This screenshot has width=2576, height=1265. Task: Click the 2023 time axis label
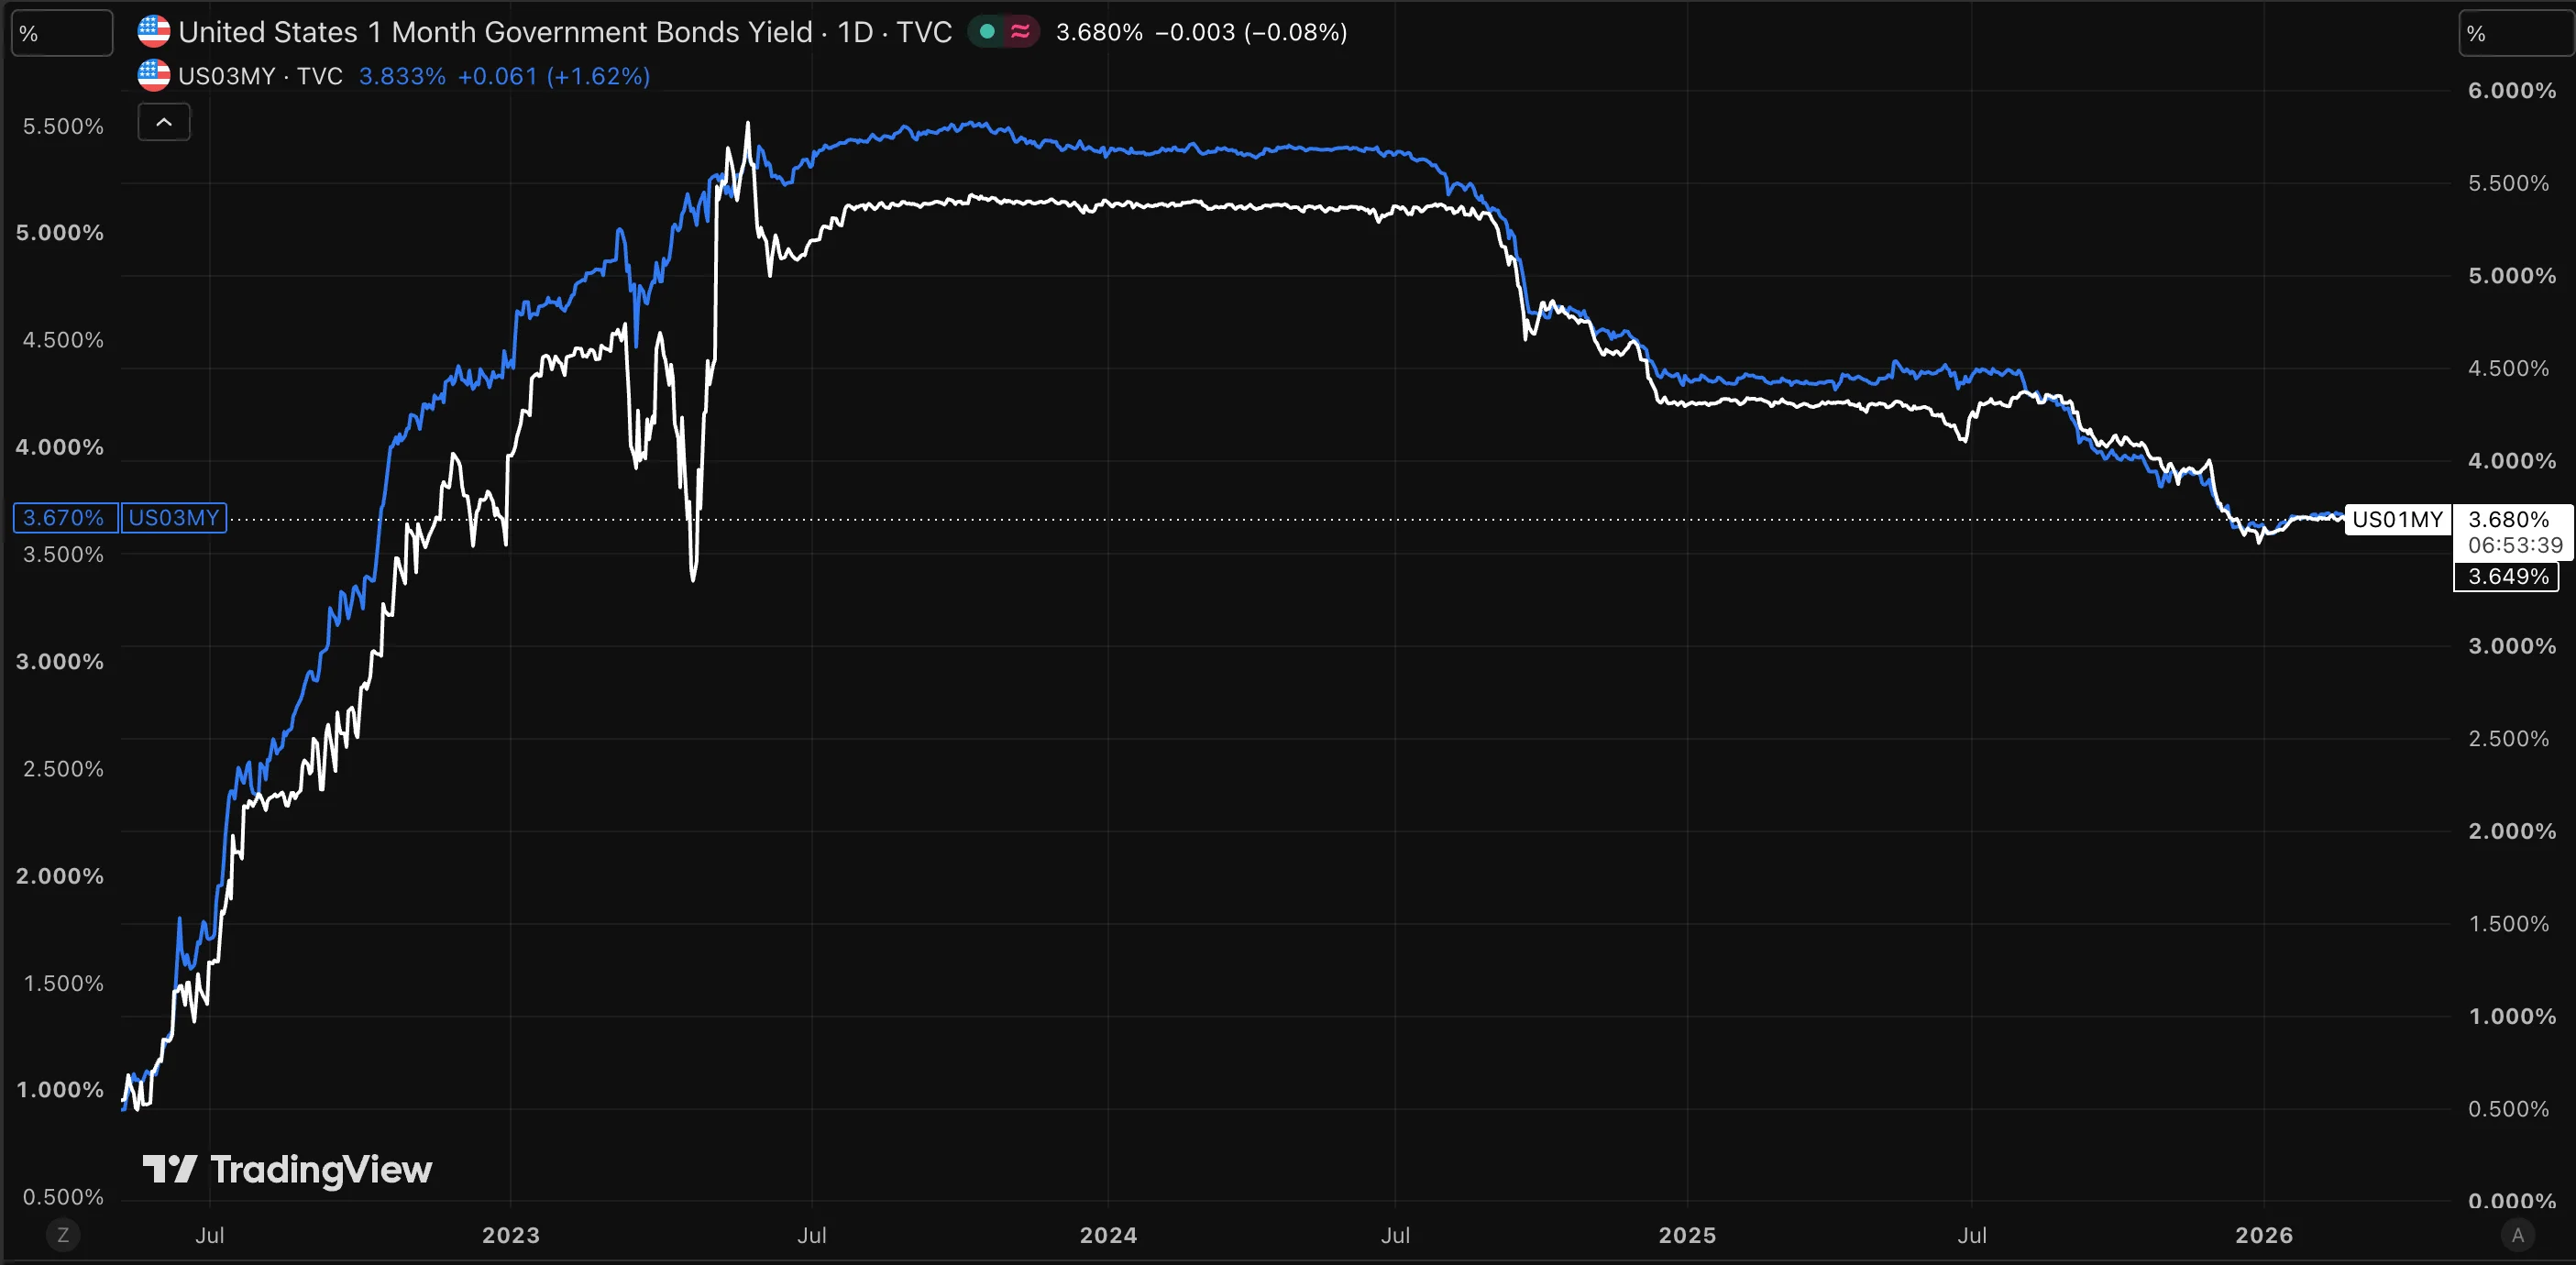coord(511,1235)
